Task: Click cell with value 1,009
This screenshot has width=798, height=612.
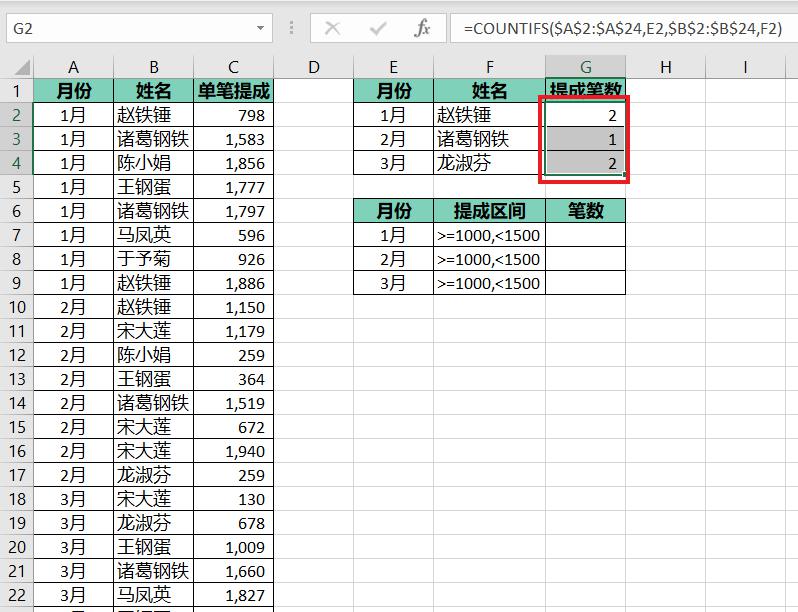Action: tap(234, 547)
